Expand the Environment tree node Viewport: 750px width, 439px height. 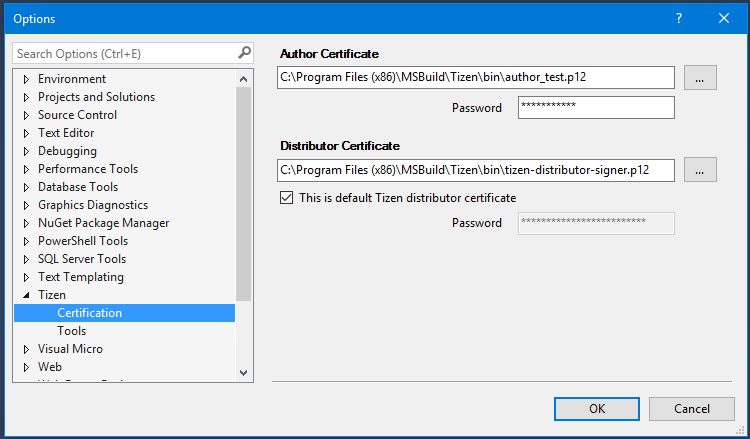(26, 79)
